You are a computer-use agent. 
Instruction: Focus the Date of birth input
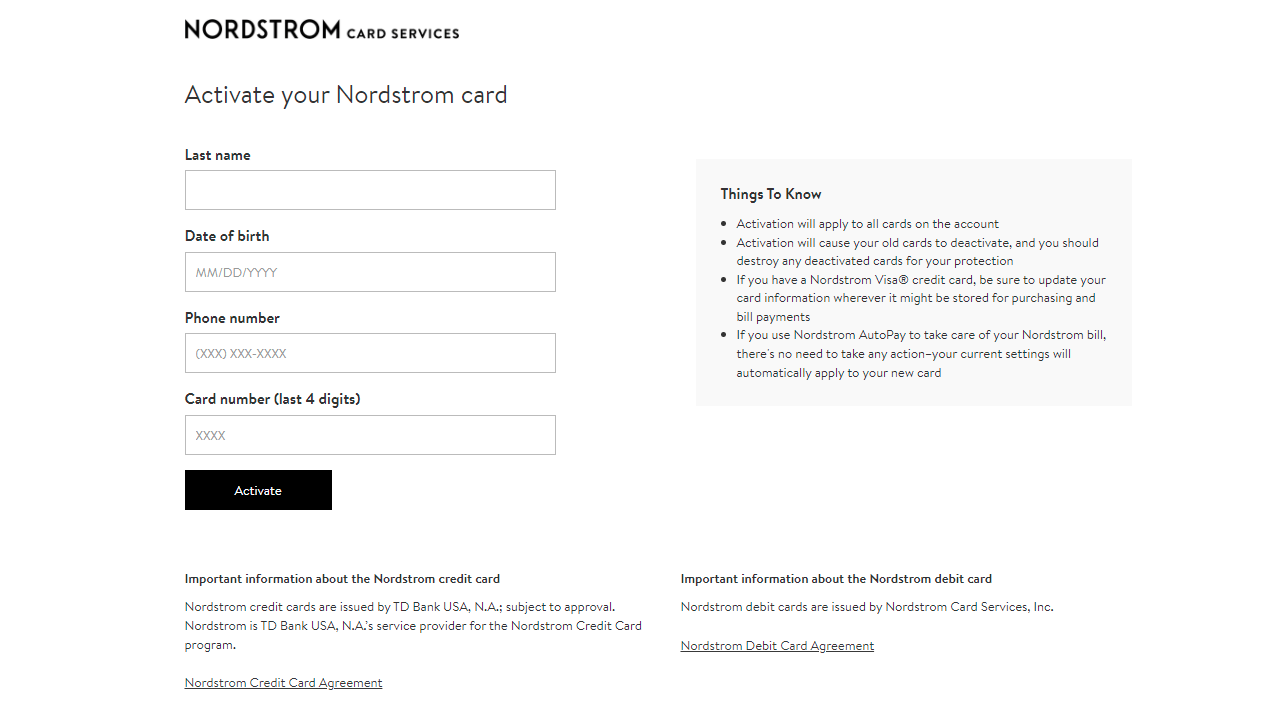[370, 272]
